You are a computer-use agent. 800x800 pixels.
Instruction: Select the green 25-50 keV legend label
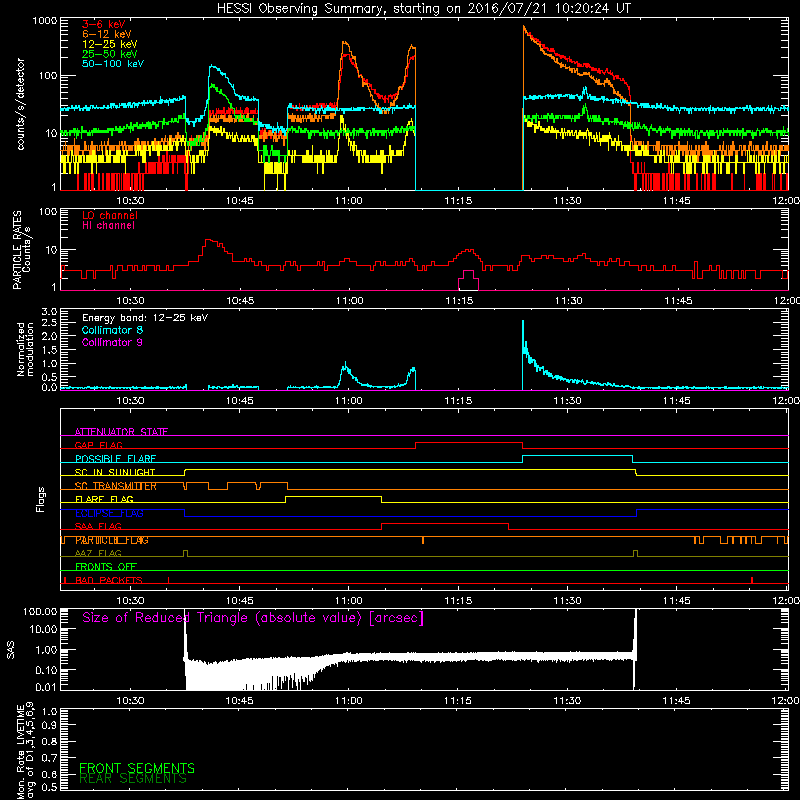coord(110,54)
